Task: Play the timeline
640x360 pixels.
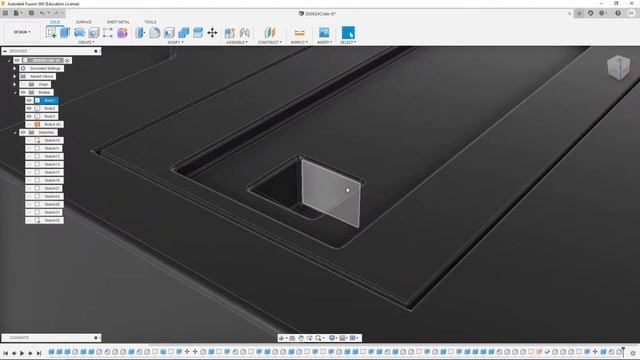Action: click(22, 353)
